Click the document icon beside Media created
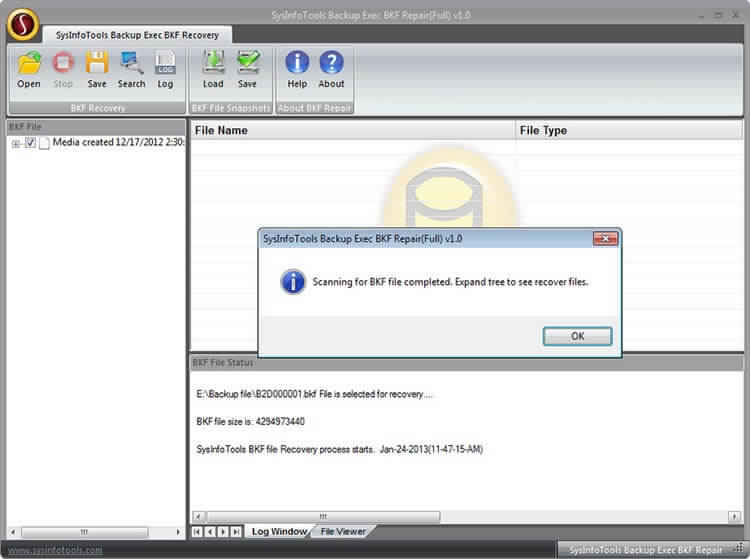The height and width of the screenshot is (559, 750). (44, 143)
